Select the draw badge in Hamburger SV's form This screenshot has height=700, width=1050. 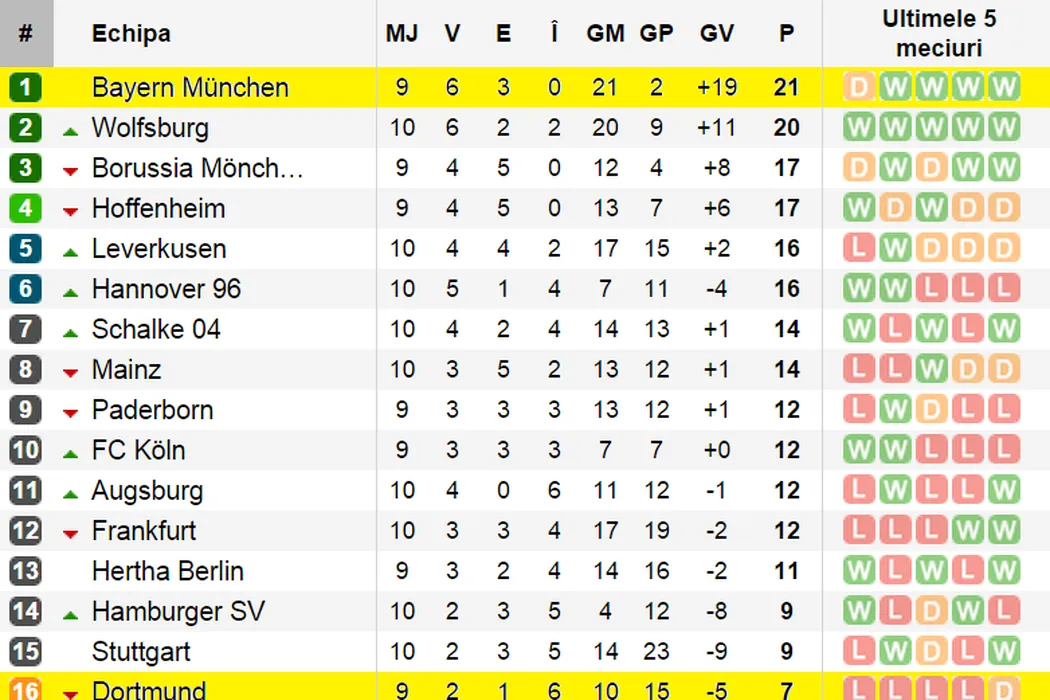tap(931, 611)
